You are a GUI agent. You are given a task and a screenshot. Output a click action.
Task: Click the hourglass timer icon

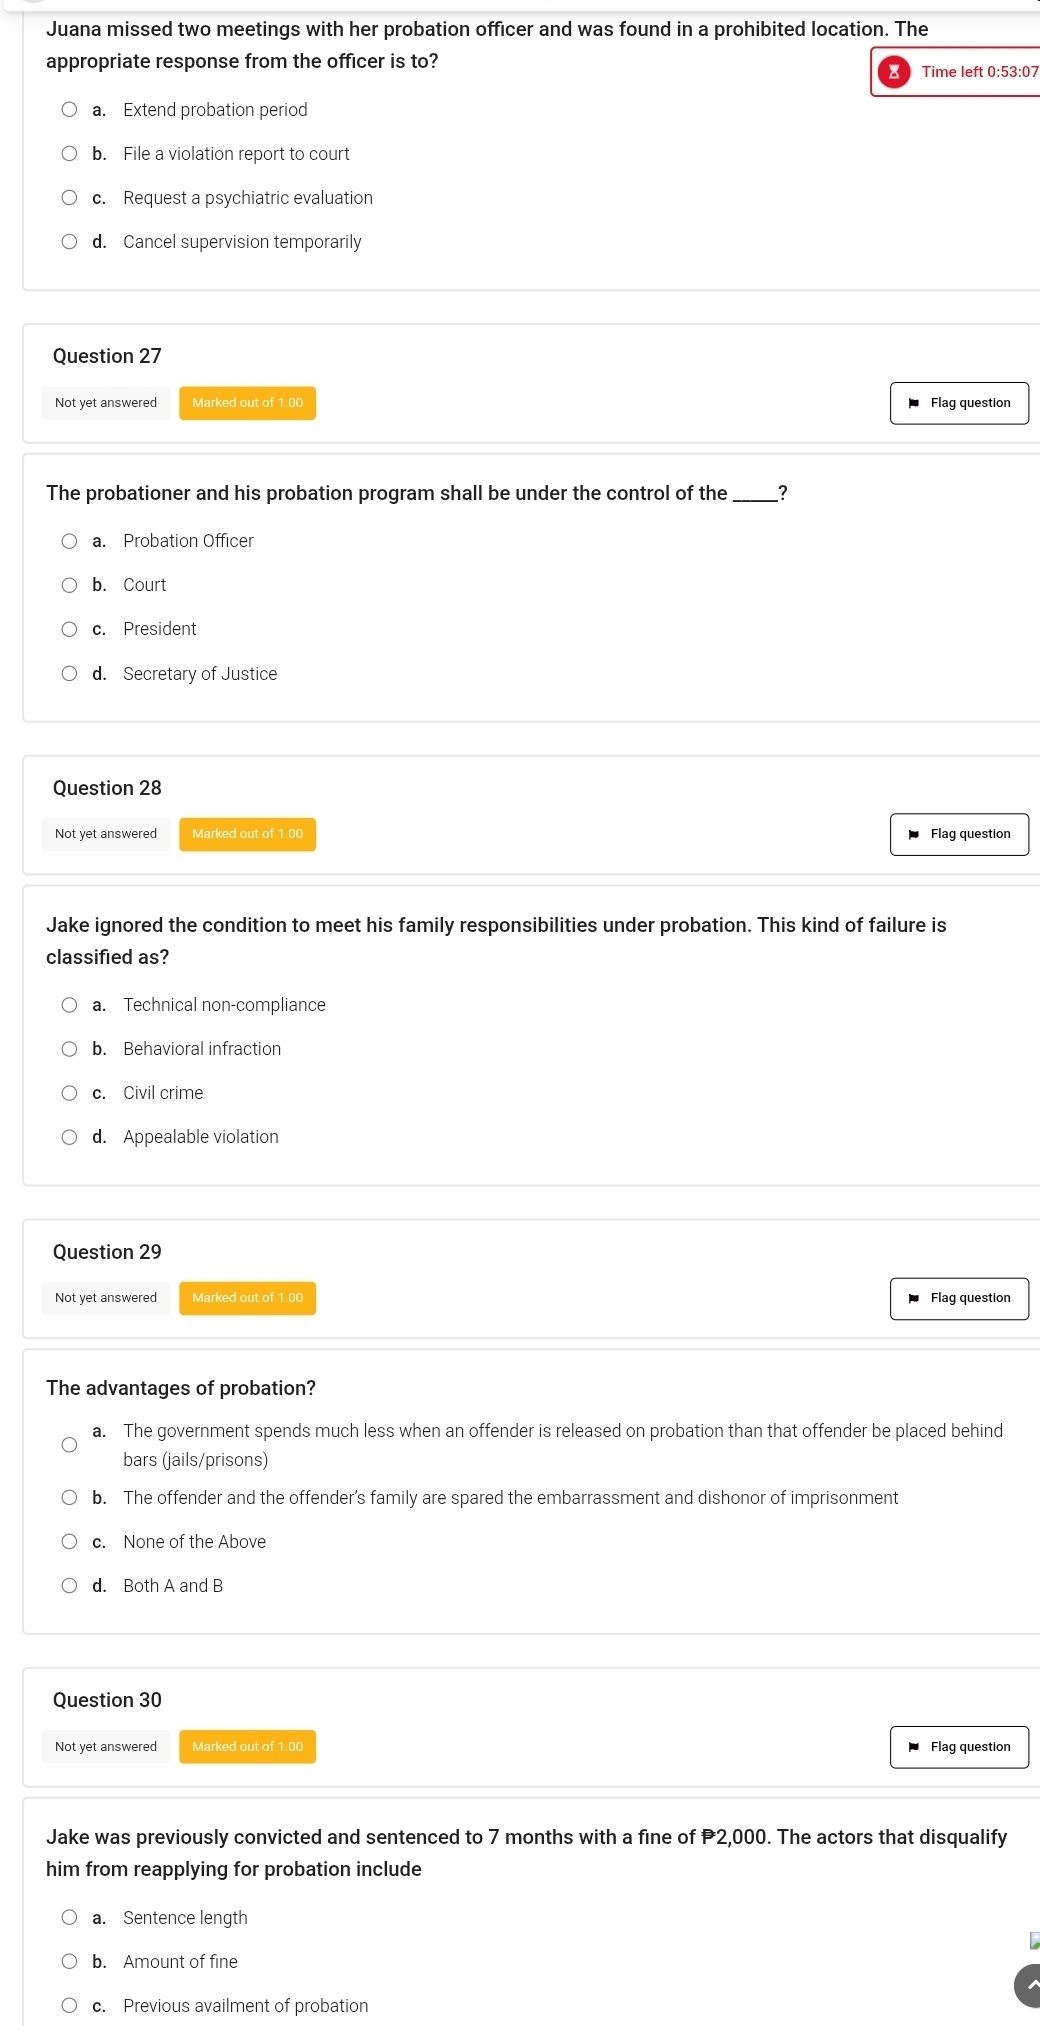pos(894,72)
